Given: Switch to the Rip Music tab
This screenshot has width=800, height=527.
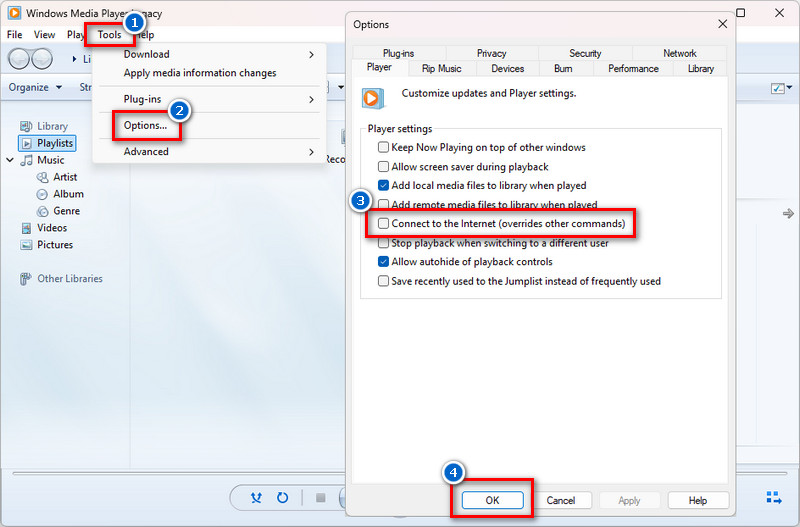Looking at the screenshot, I should [x=441, y=69].
